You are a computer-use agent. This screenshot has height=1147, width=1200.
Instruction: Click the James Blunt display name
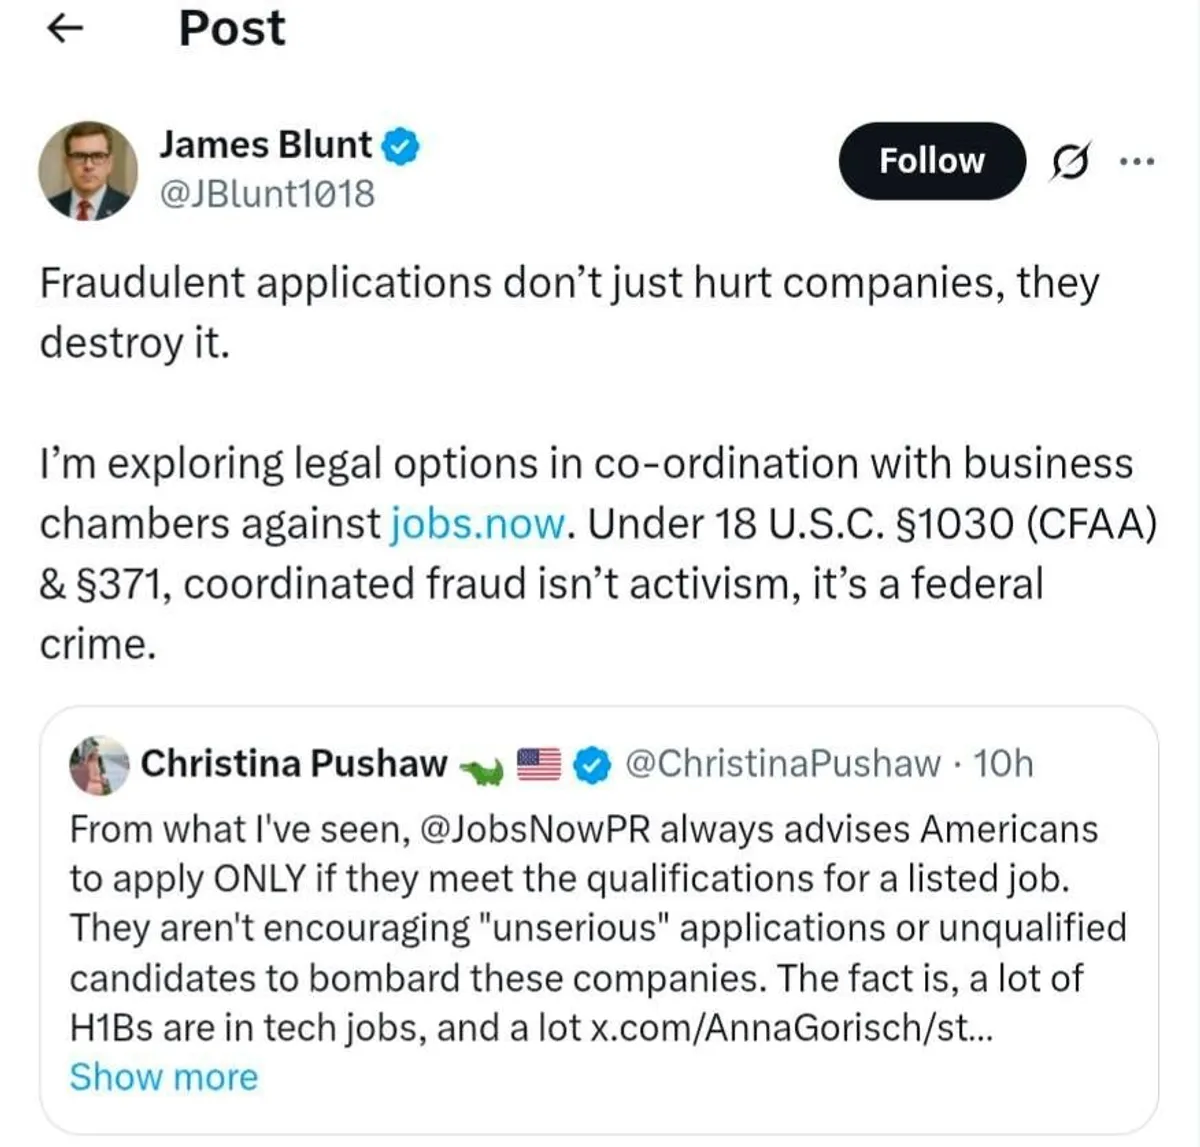265,145
